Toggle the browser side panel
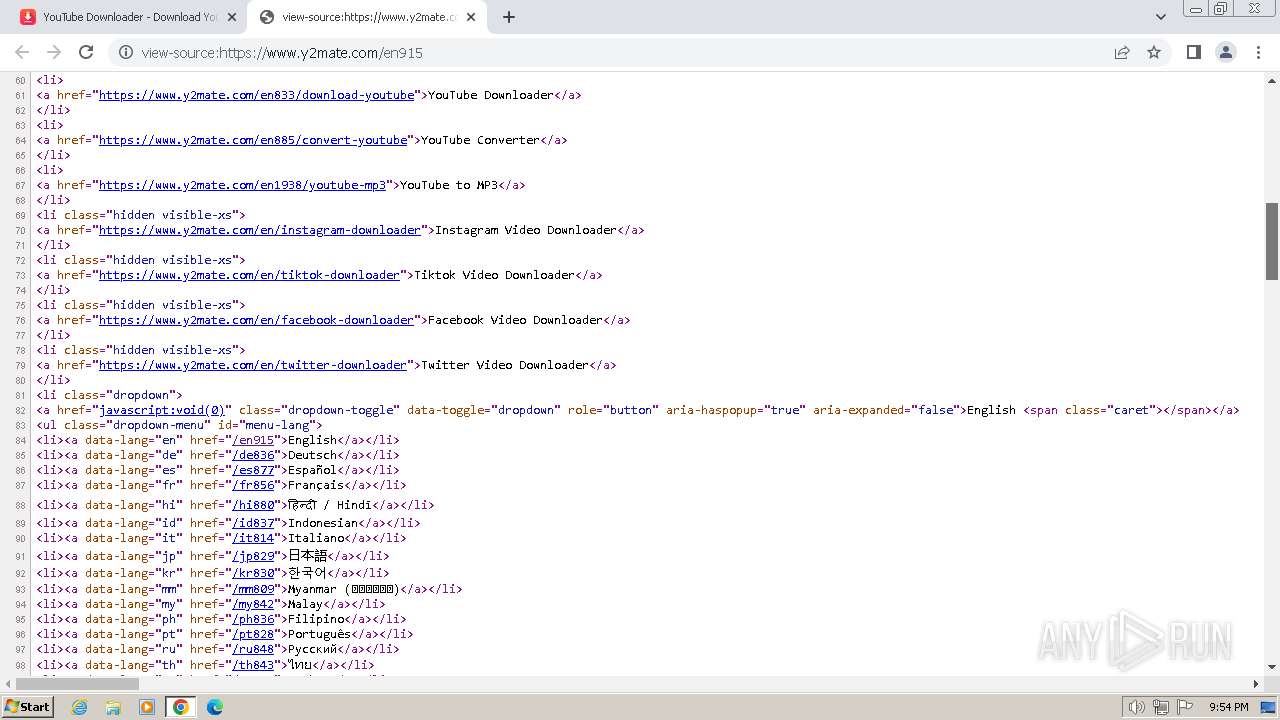This screenshot has width=1280, height=720. coord(1193,52)
